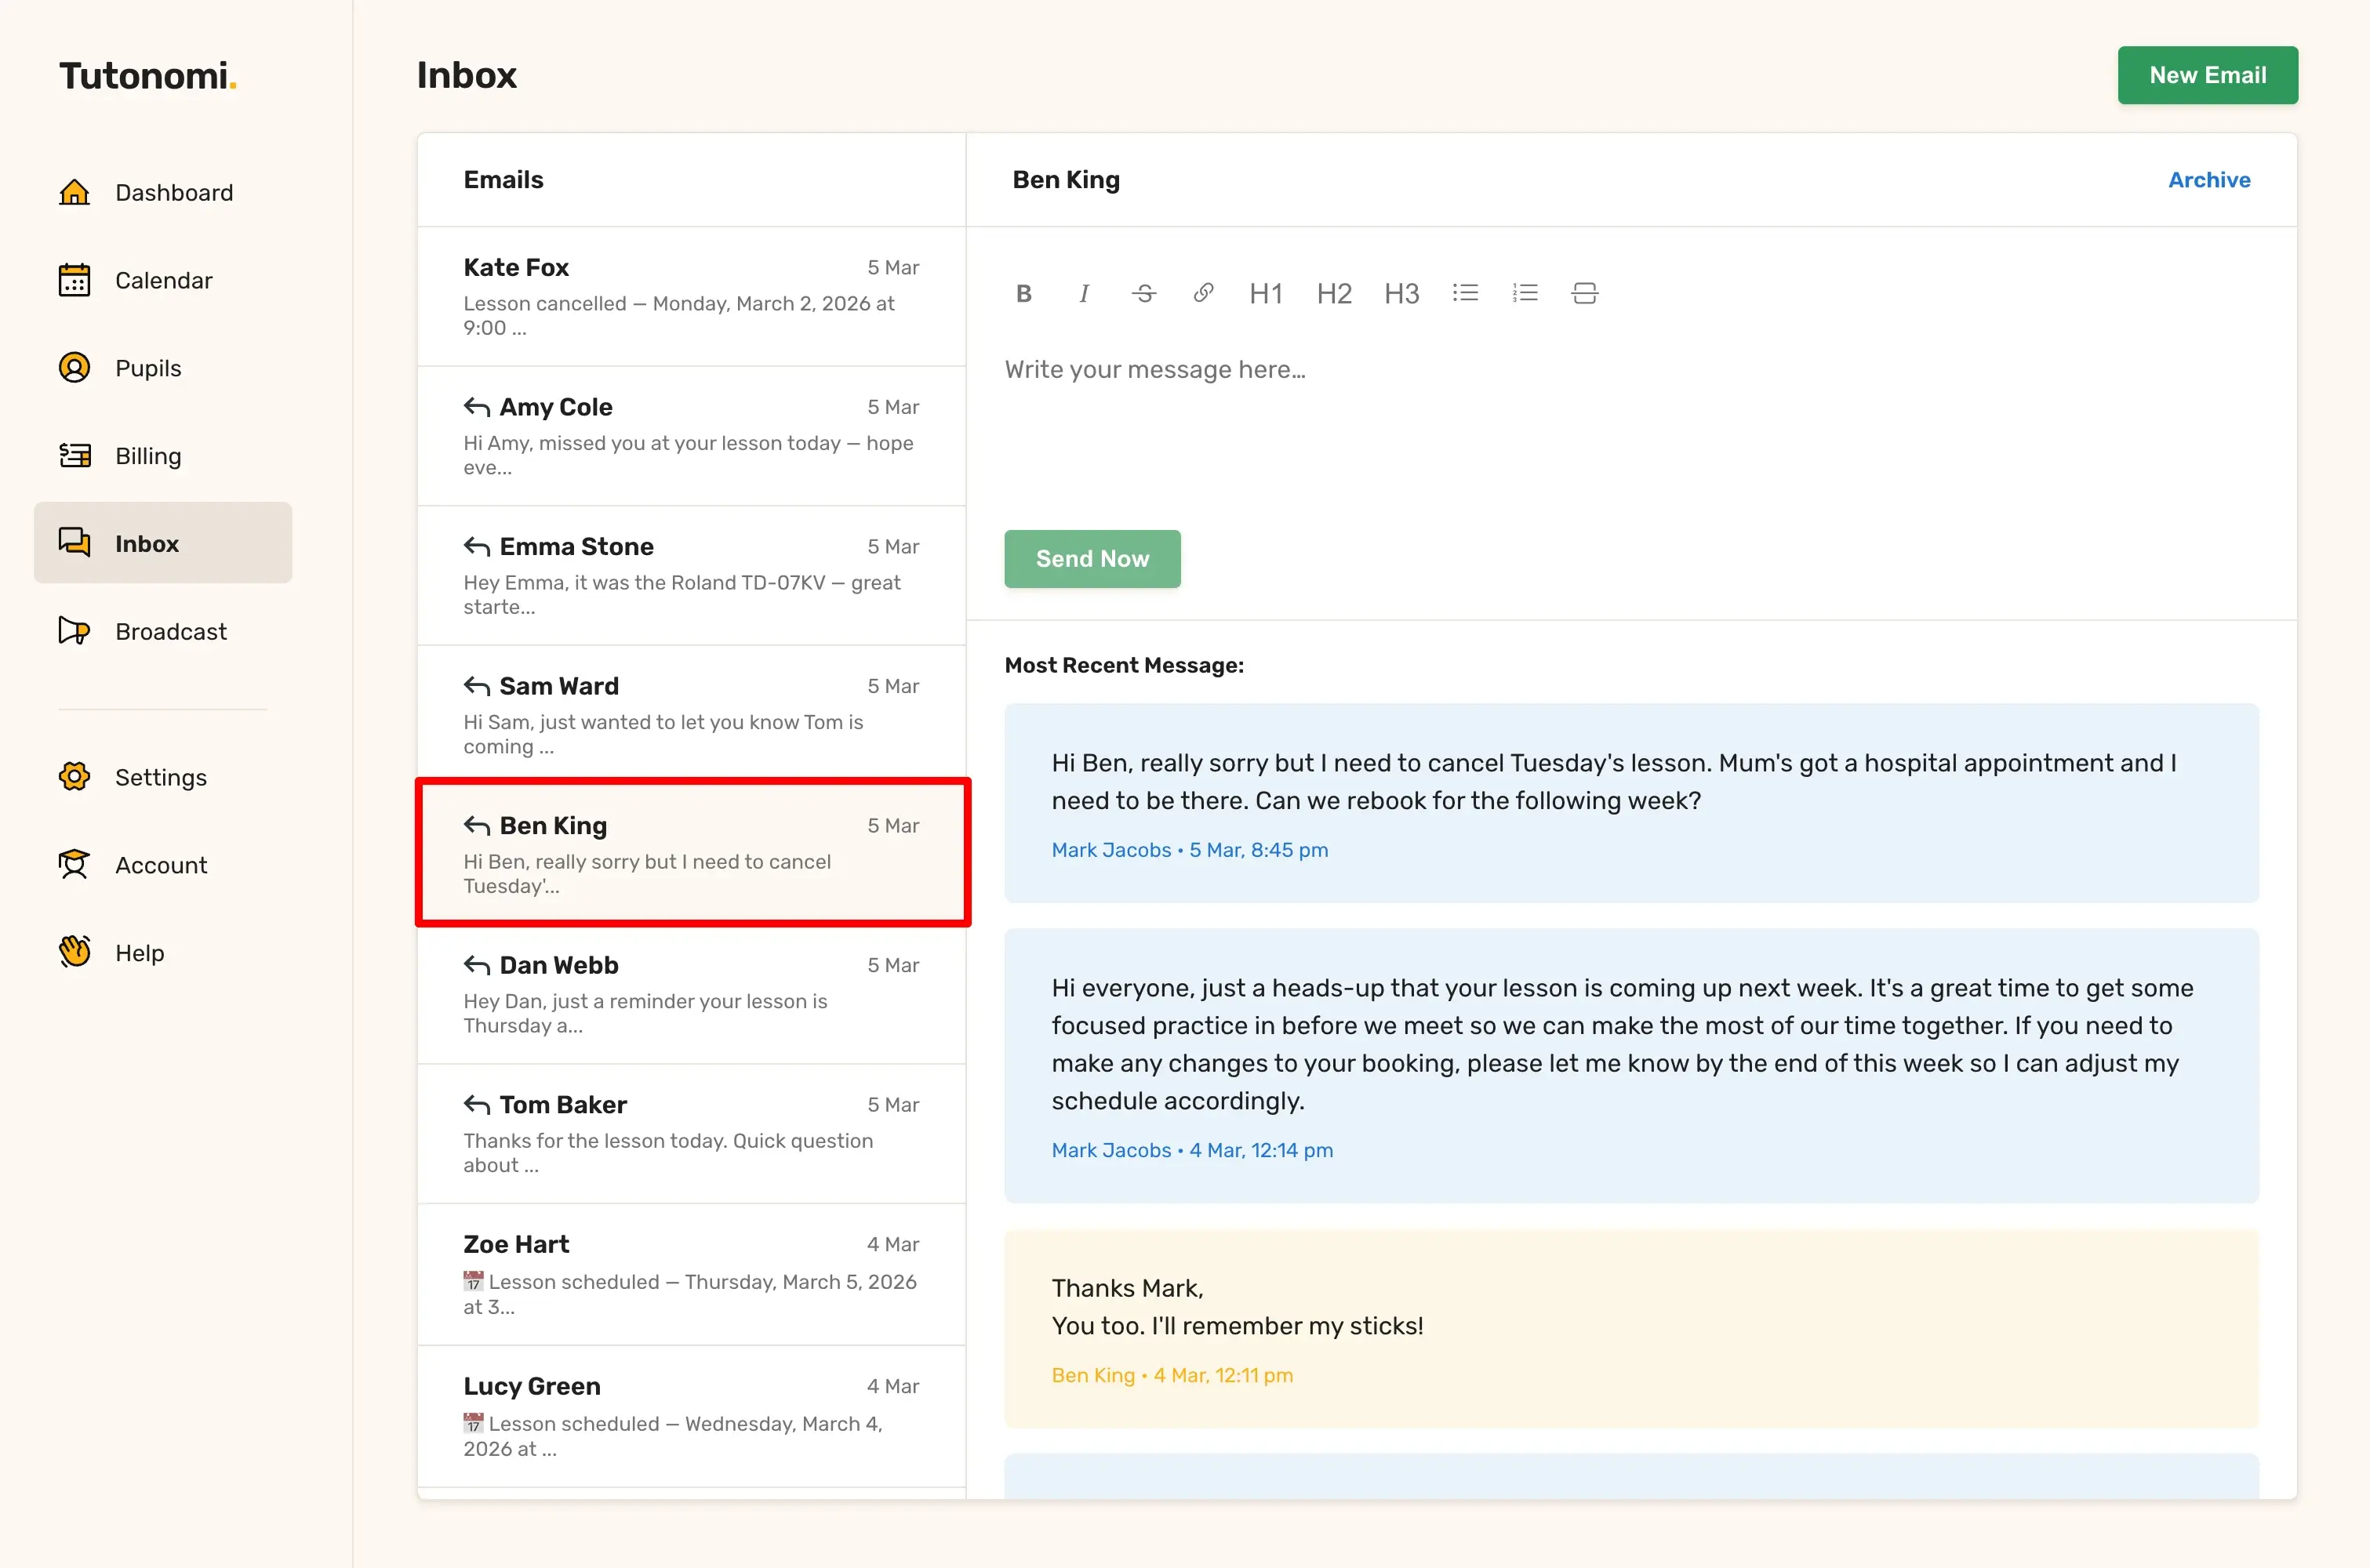This screenshot has height=1568, width=2370.
Task: Open the Pupils section
Action: click(x=148, y=368)
